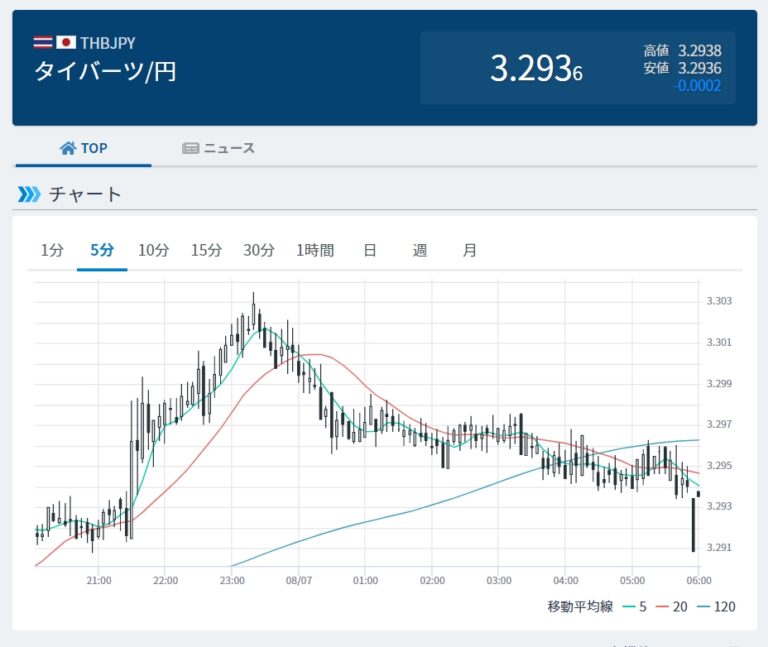This screenshot has height=647, width=768.
Task: Open the ニュース tab label
Action: pyautogui.click(x=229, y=148)
